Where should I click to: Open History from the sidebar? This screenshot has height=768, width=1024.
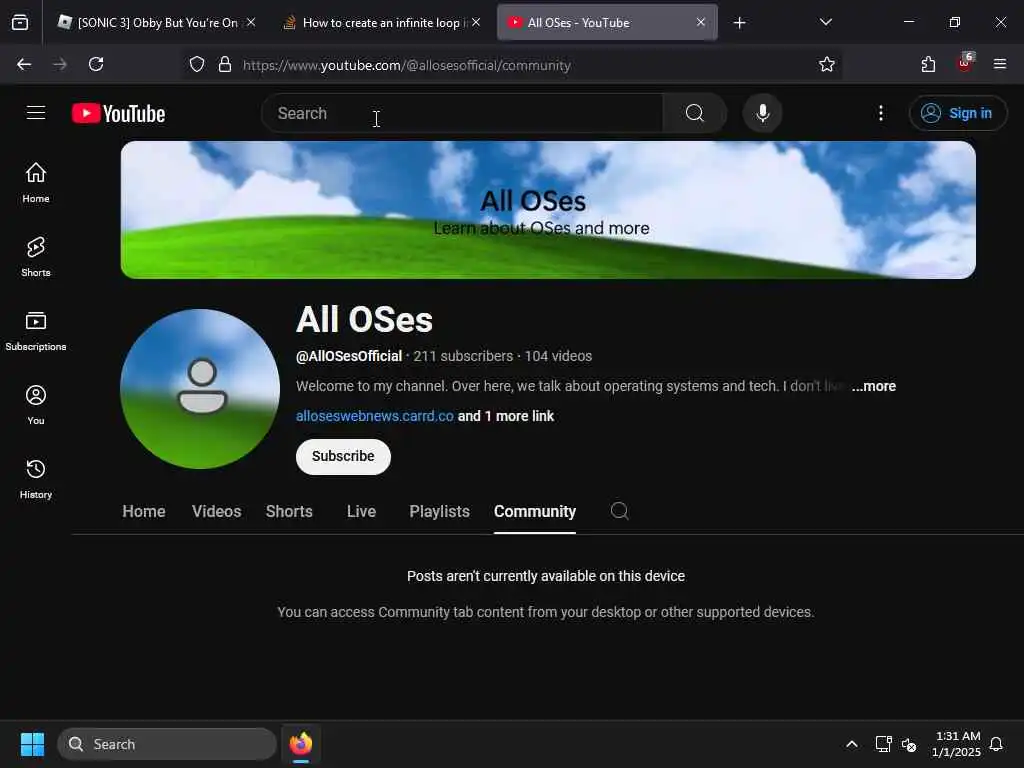[36, 479]
